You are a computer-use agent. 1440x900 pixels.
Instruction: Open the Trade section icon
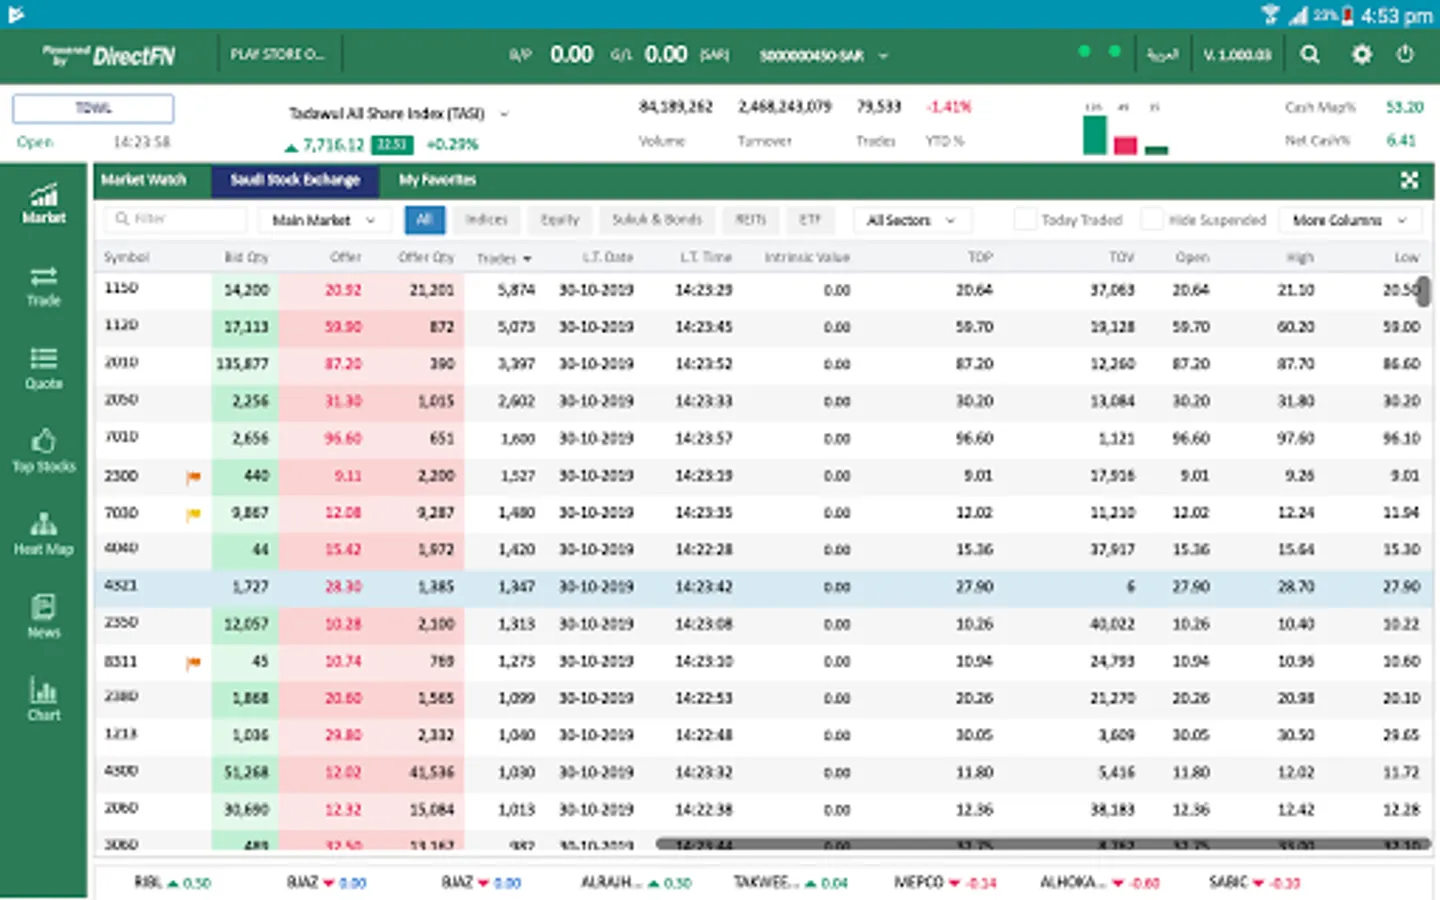(x=44, y=286)
